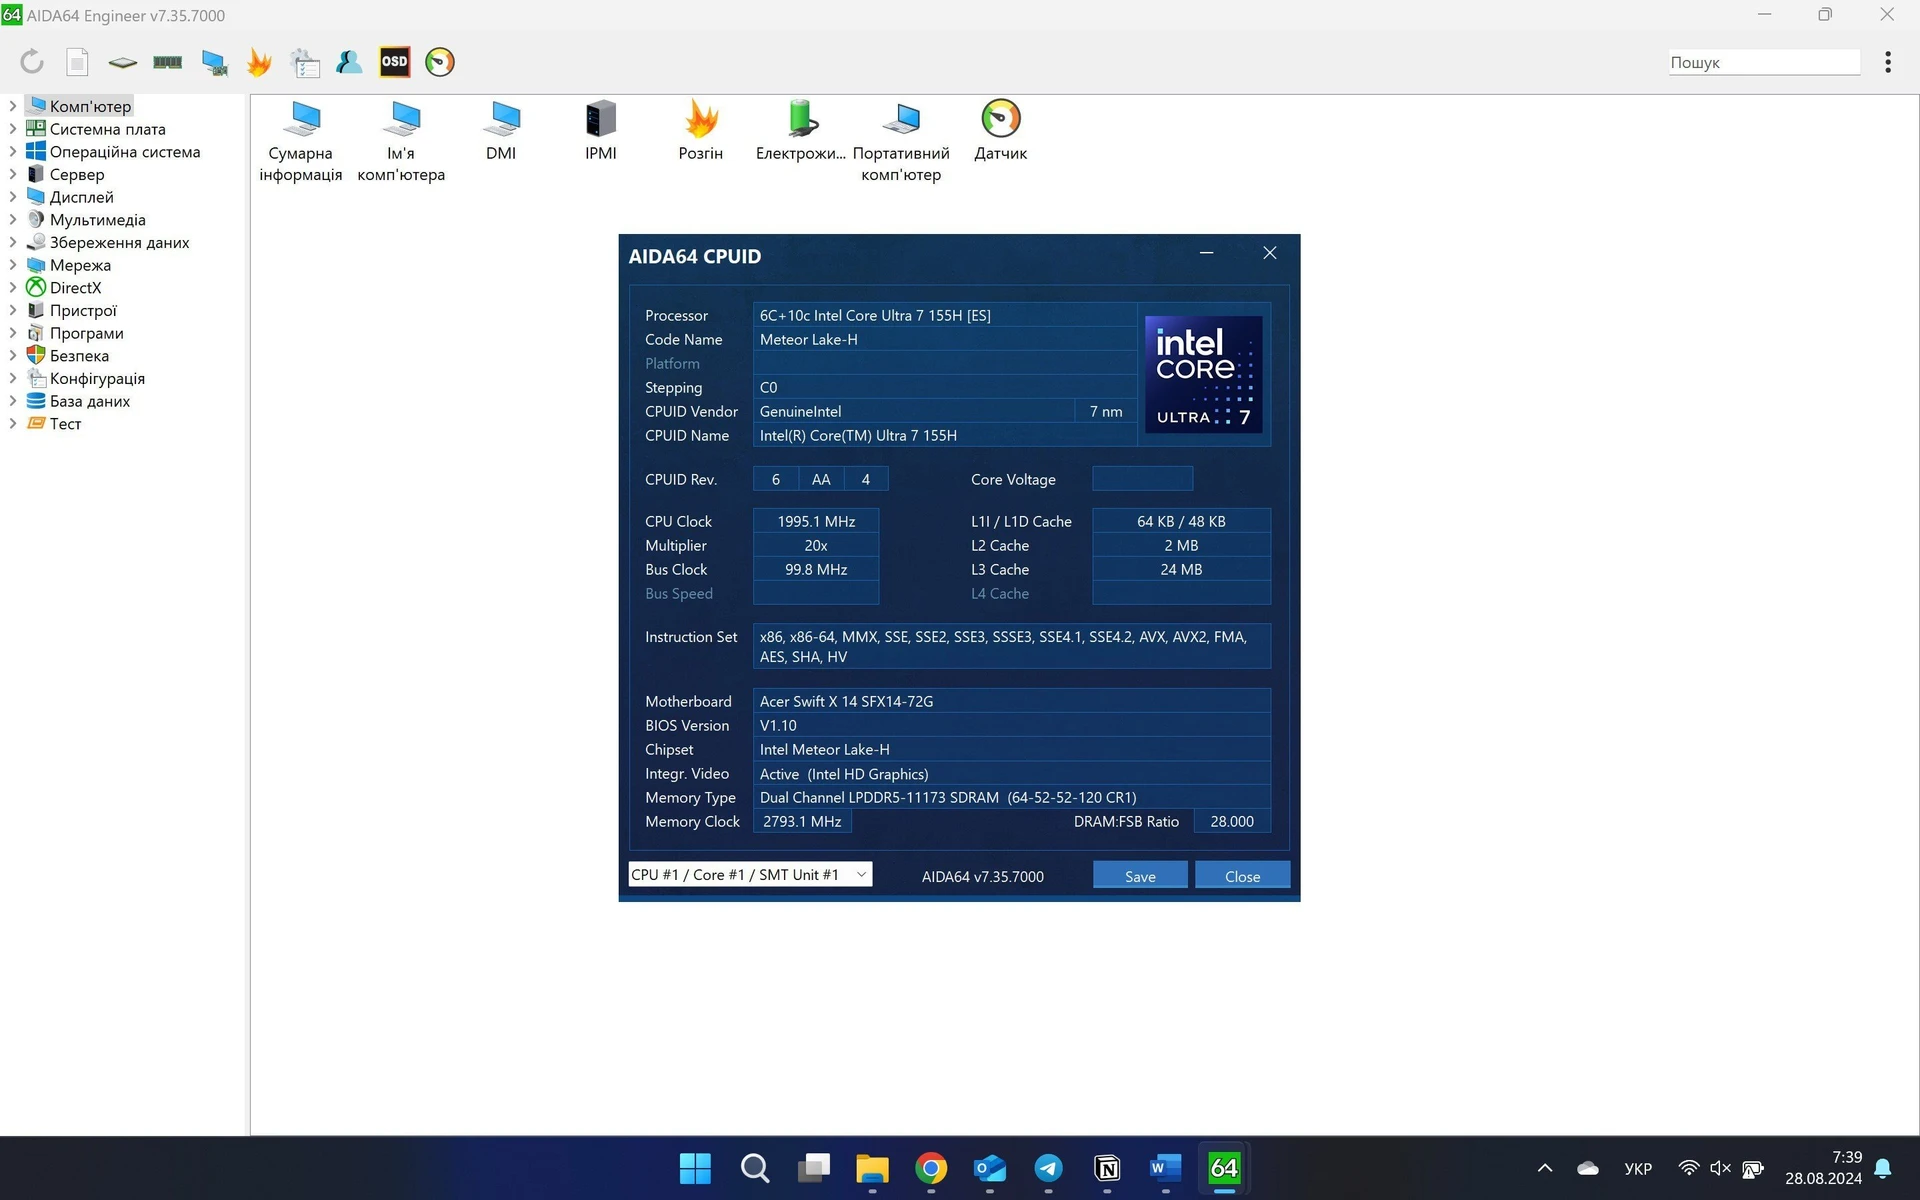Minimize the AIDA64 CPUID dialog
The image size is (1920, 1200).
(1206, 253)
